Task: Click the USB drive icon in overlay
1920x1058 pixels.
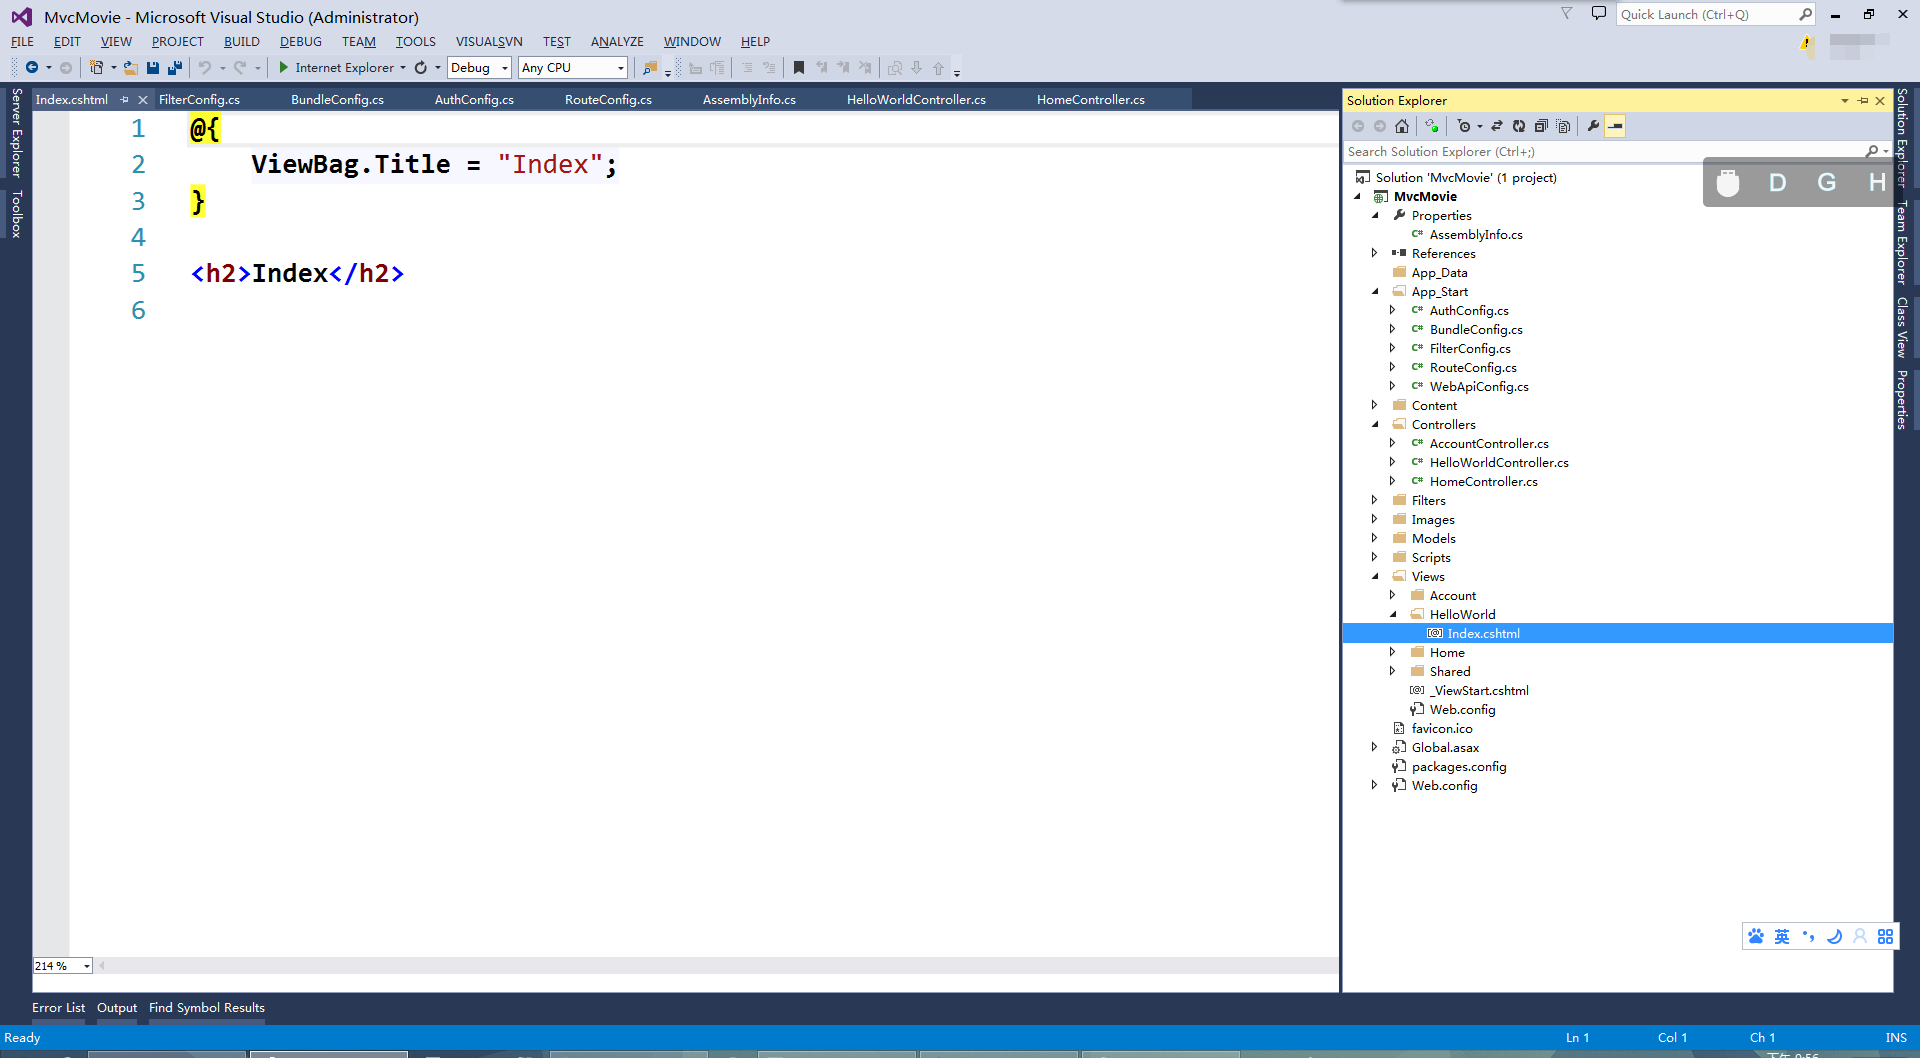Action: point(1728,183)
